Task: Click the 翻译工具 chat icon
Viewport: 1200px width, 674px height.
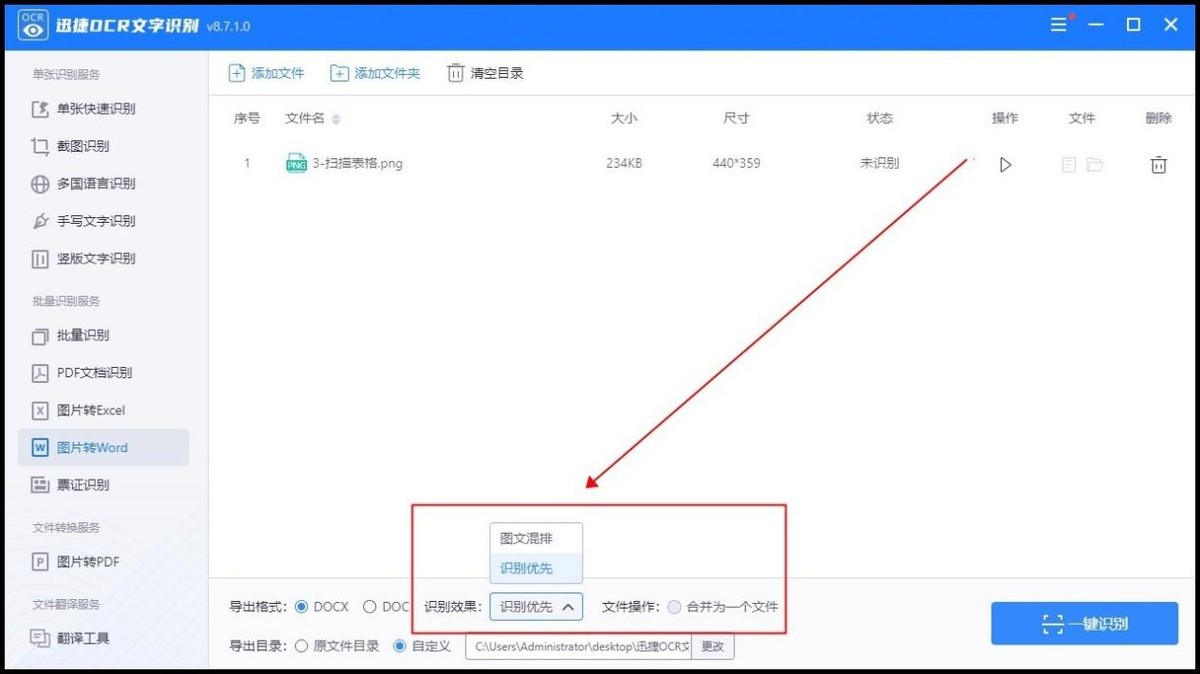Action: tap(40, 638)
